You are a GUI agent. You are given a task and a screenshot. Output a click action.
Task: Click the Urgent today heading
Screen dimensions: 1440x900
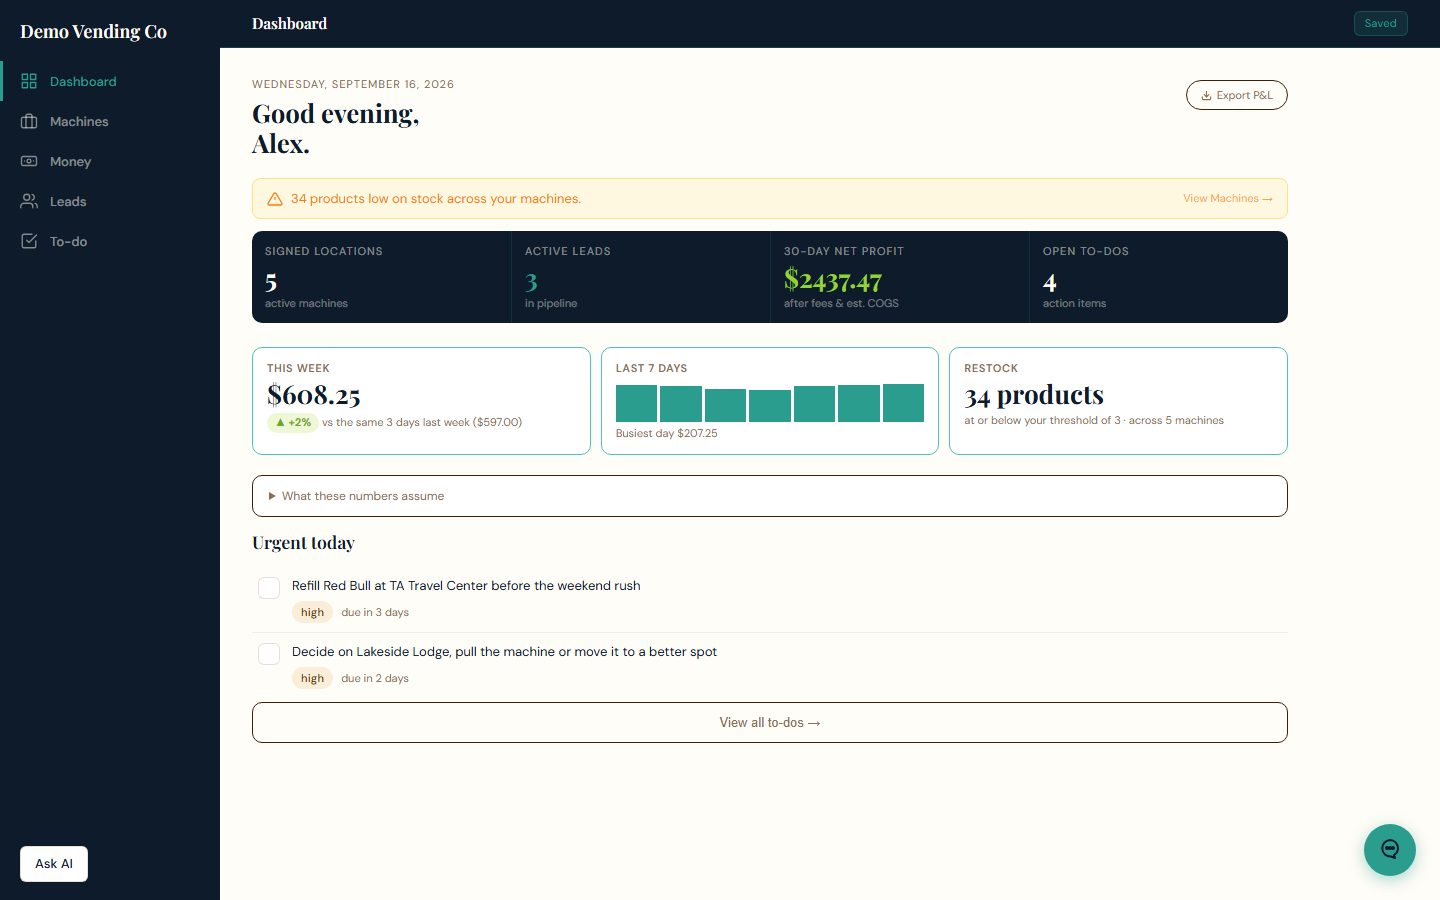303,543
